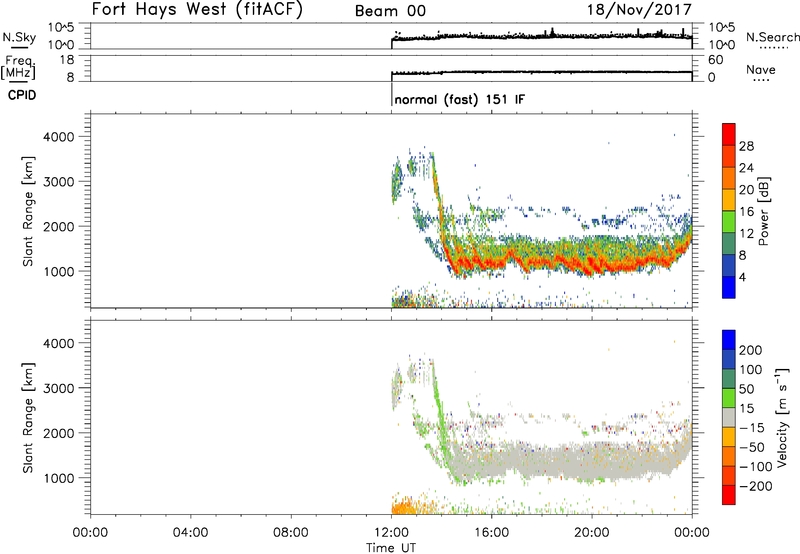Click the blue bottom segment of Power colorbar

pos(729,287)
